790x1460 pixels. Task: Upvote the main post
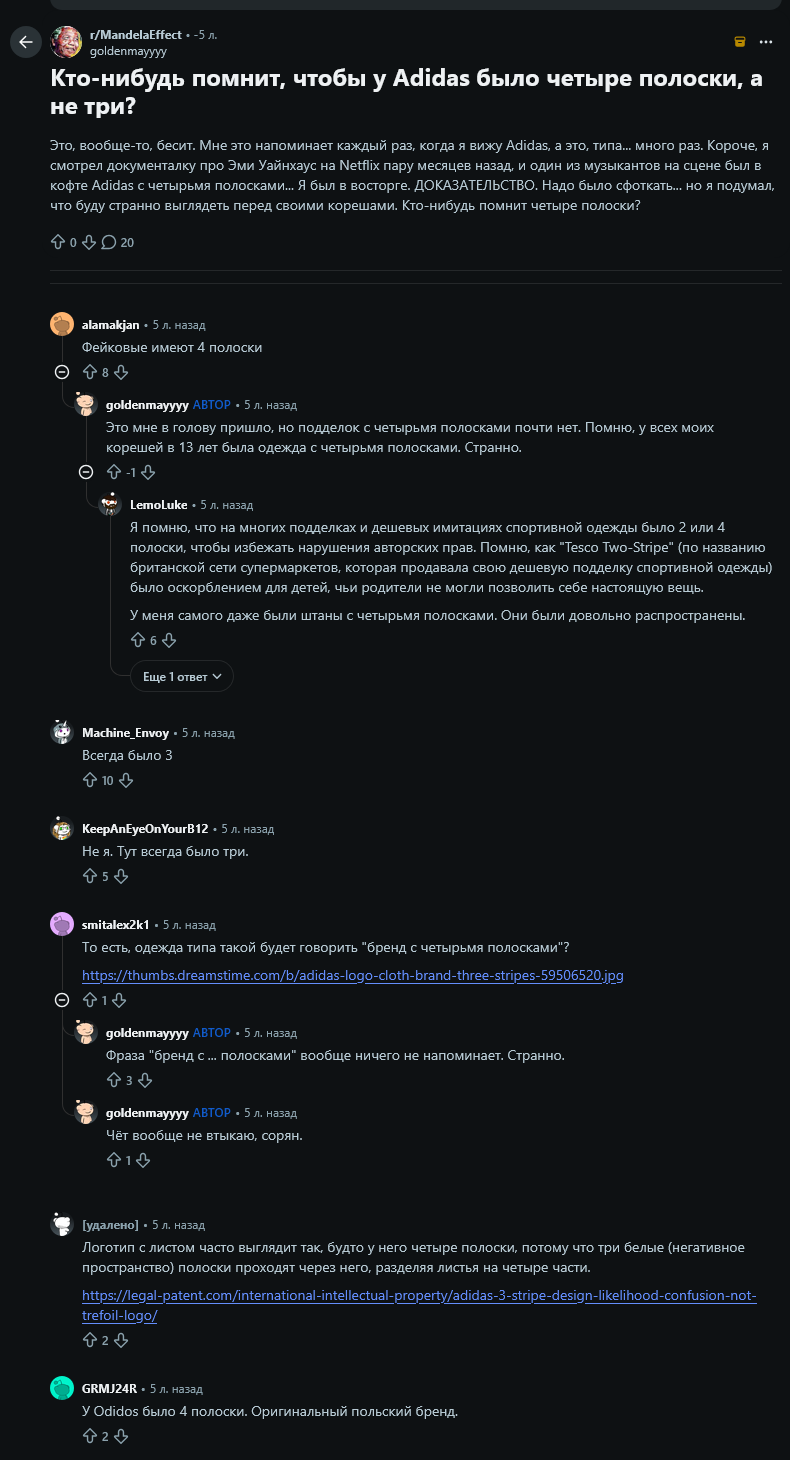click(x=57, y=242)
